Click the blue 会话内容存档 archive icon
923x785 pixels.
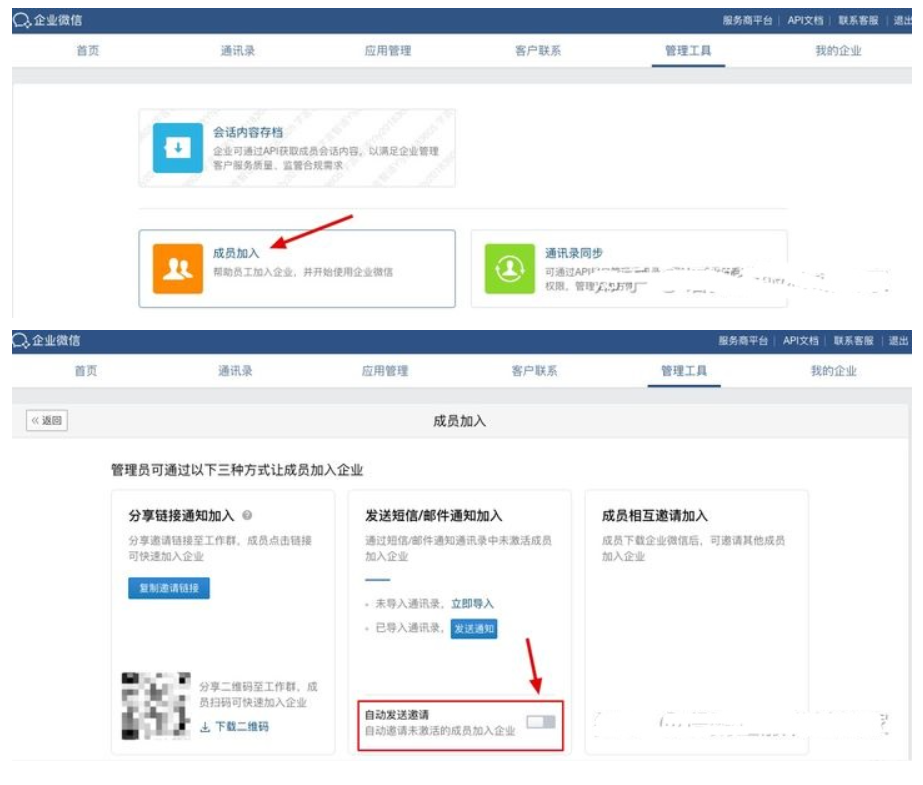178,148
